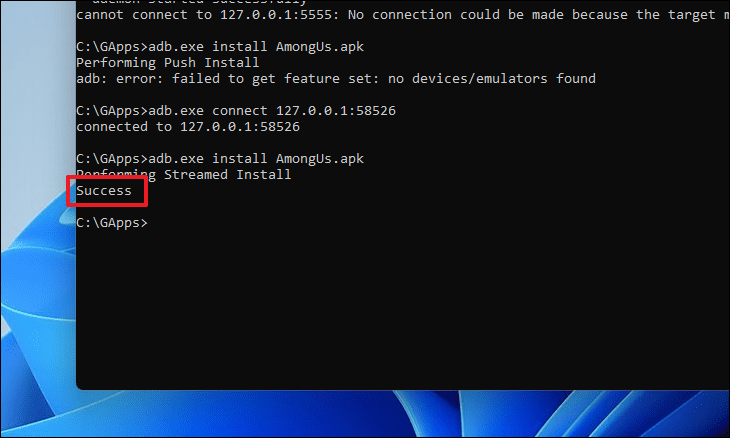Click the 'Performing Streamed Install' line
Screen dimensions: 730x438
pyautogui.click(x=183, y=175)
